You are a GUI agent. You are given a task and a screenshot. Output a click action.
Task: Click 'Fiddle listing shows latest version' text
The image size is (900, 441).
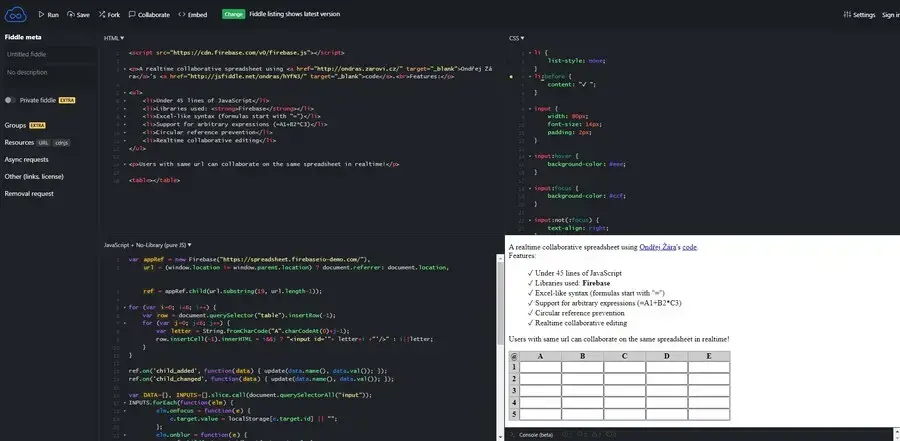pyautogui.click(x=294, y=14)
